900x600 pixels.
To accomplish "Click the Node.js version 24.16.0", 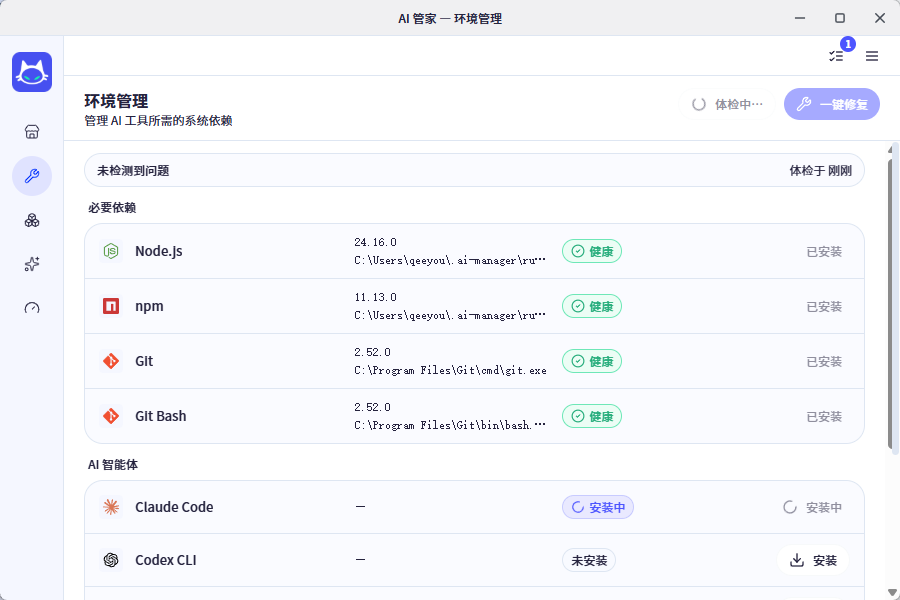I will tap(375, 242).
